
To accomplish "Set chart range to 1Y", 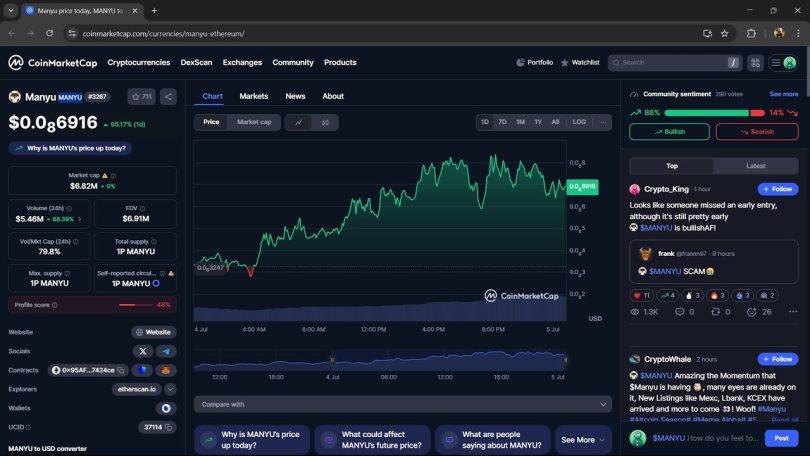I will point(538,122).
